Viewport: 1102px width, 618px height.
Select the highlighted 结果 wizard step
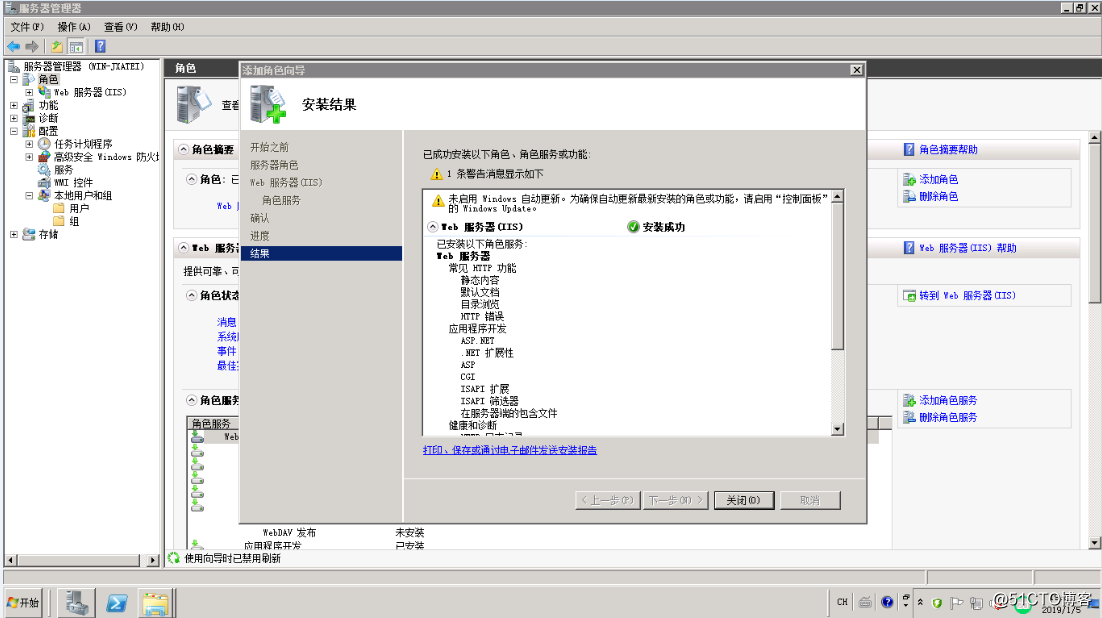click(x=321, y=253)
